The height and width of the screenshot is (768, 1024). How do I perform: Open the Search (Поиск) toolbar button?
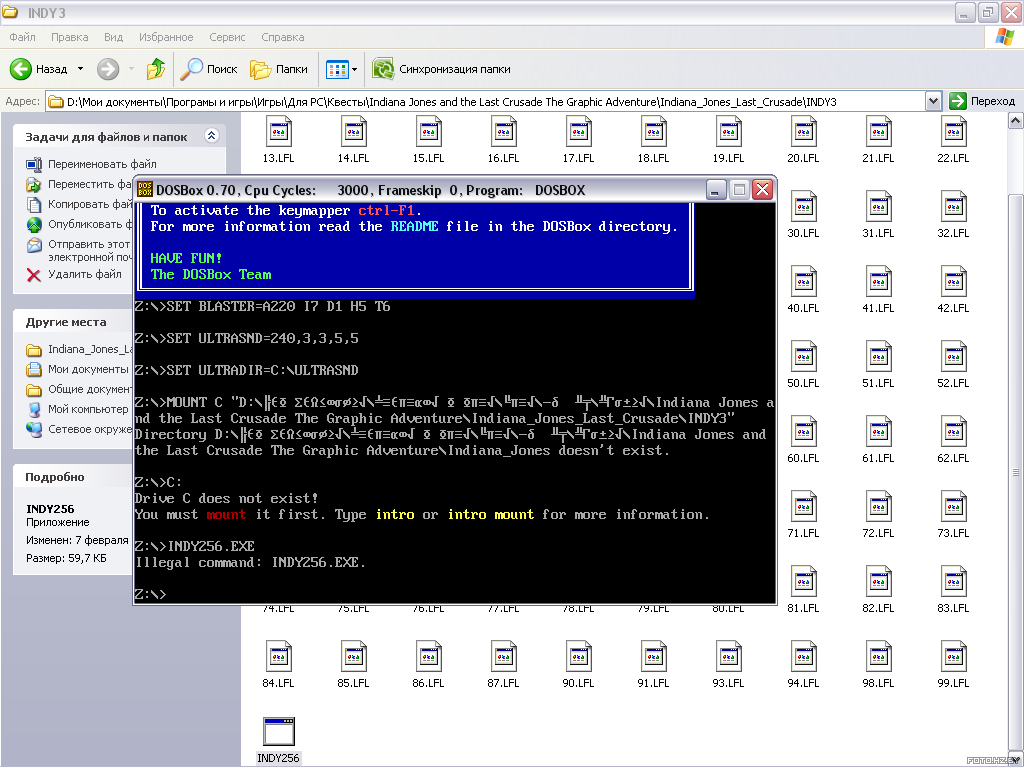coord(209,69)
